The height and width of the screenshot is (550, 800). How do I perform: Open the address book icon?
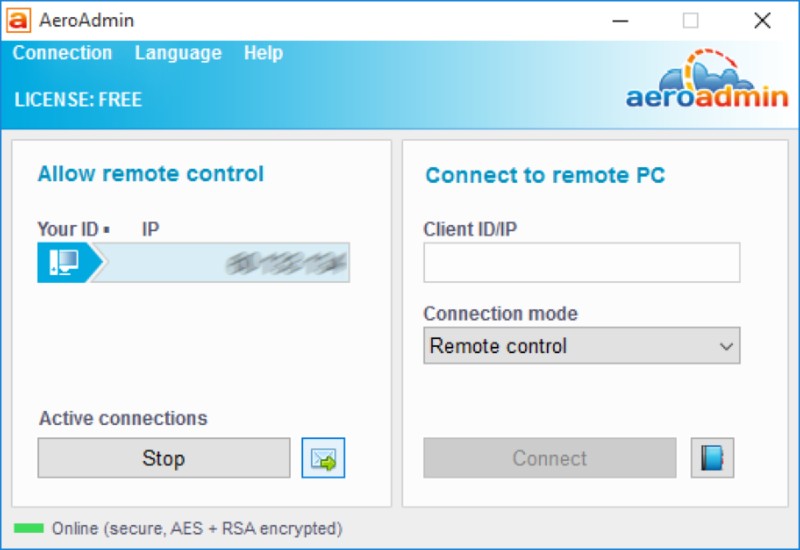[712, 459]
